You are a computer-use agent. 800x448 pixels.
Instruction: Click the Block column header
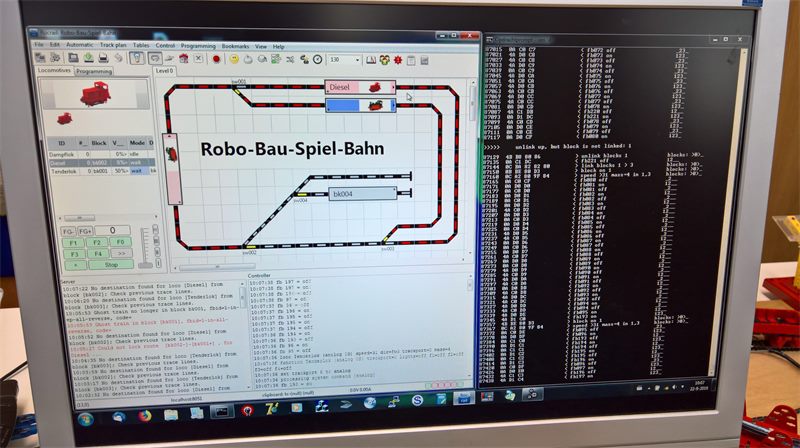point(99,143)
